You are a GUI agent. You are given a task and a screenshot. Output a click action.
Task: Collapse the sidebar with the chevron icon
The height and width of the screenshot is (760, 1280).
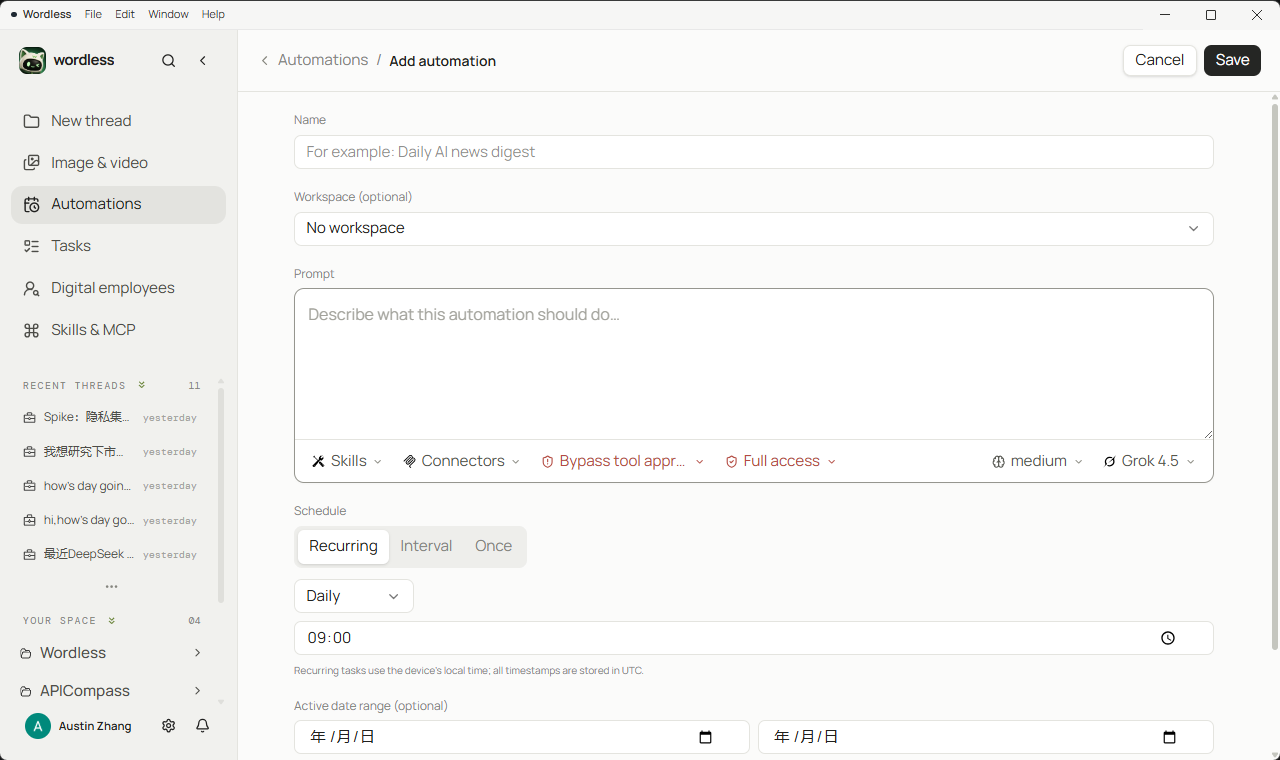pos(203,61)
